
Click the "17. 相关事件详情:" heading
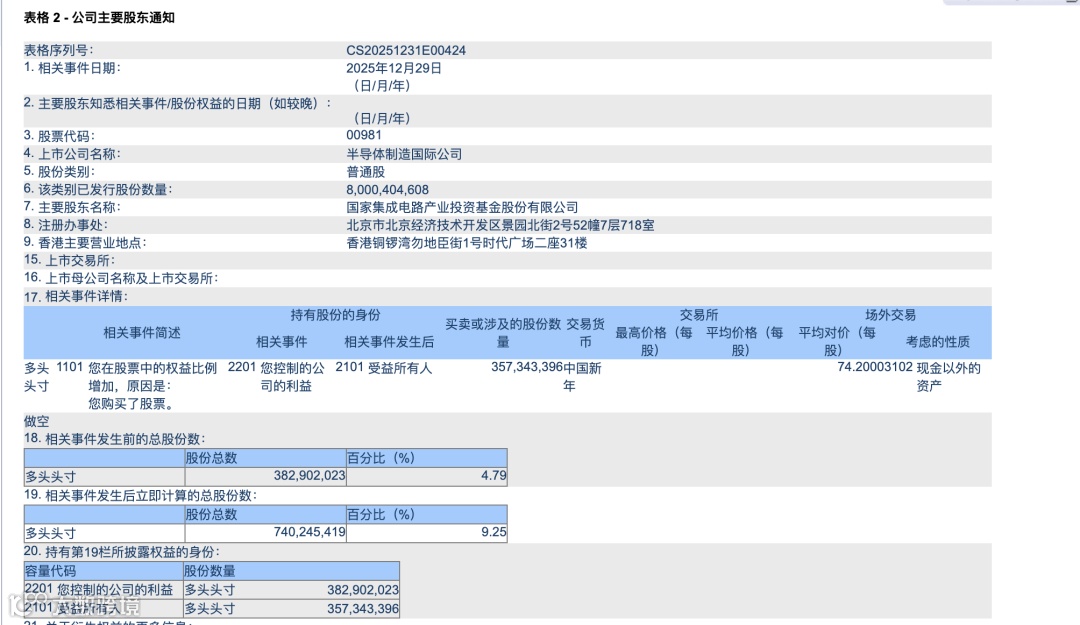click(x=76, y=296)
